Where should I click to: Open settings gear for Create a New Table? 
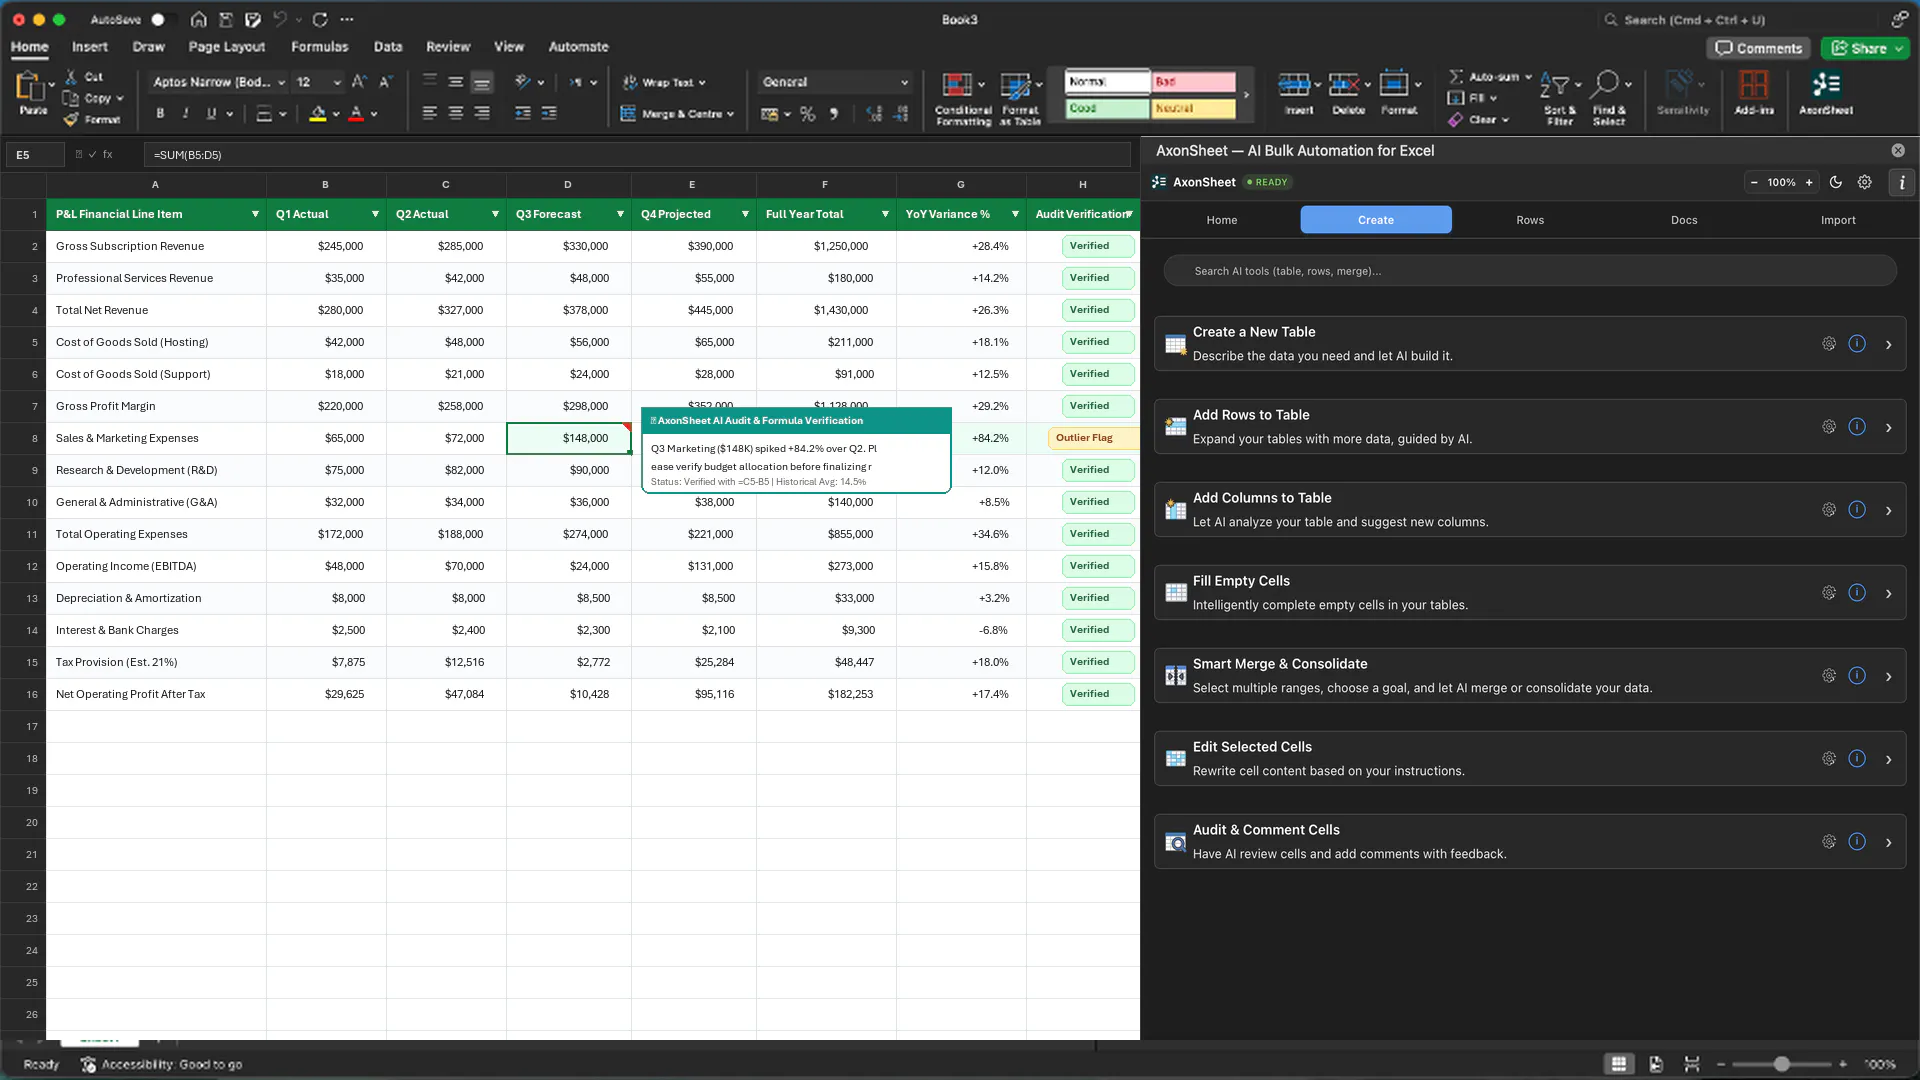[x=1829, y=344]
